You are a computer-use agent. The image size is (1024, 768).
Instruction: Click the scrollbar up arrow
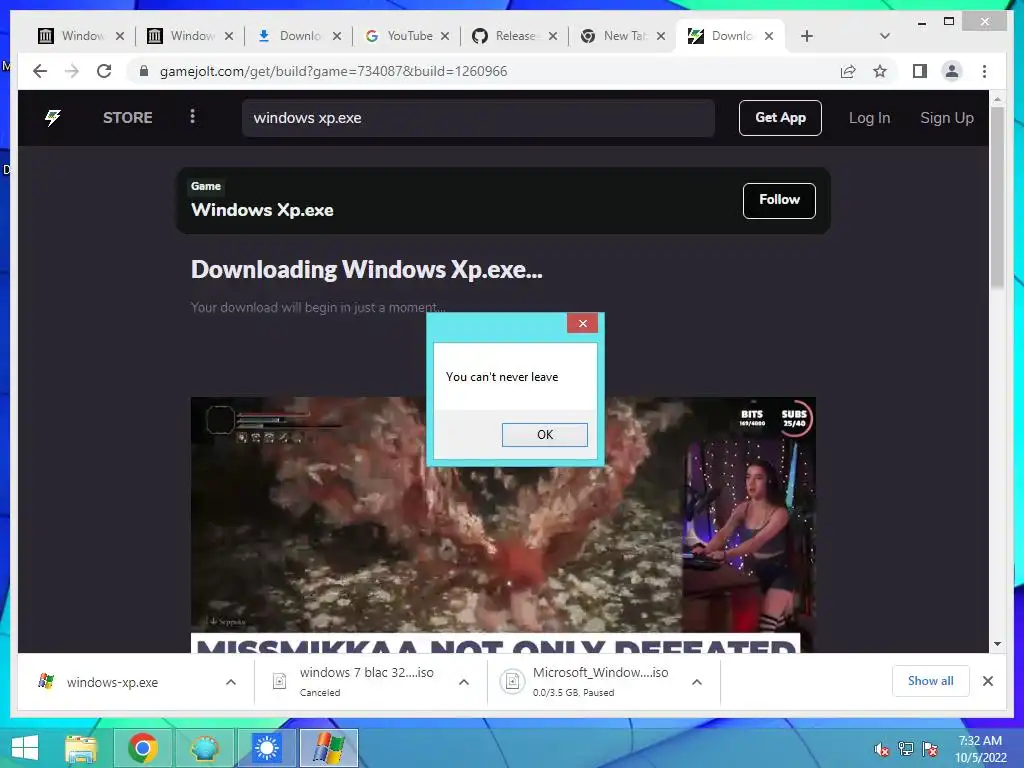click(997, 99)
